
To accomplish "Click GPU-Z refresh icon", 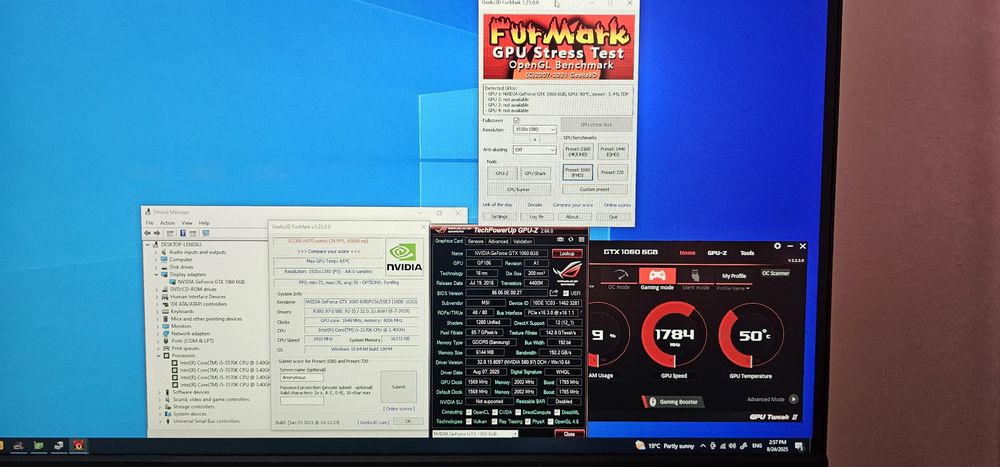I will pos(571,240).
